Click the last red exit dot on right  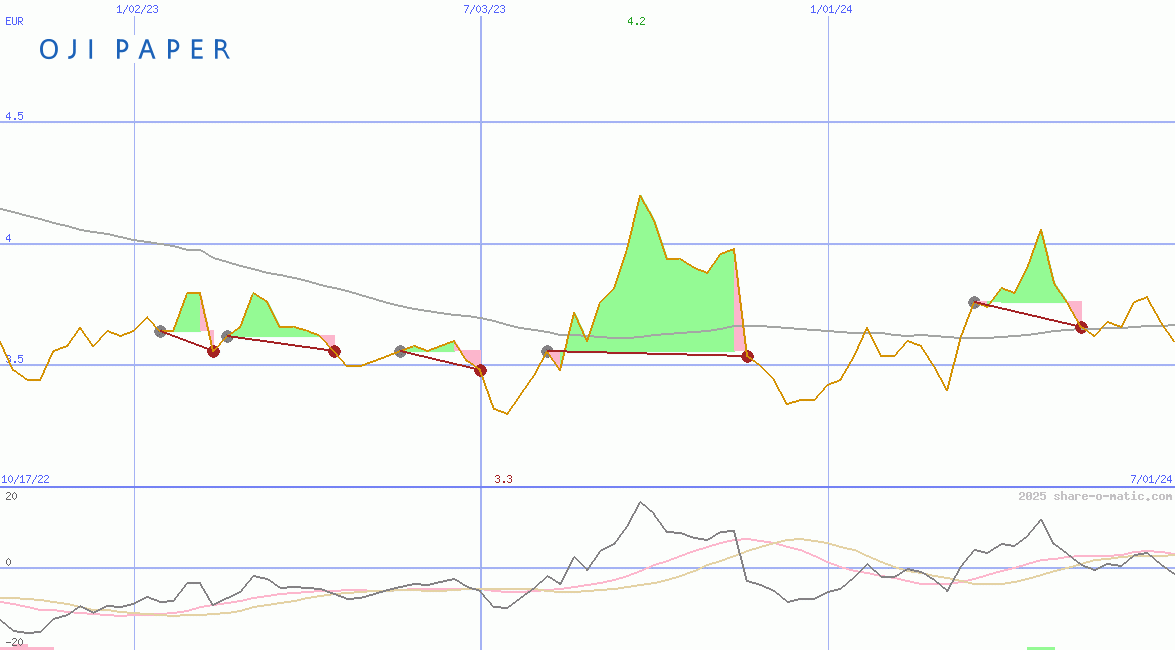1081,327
